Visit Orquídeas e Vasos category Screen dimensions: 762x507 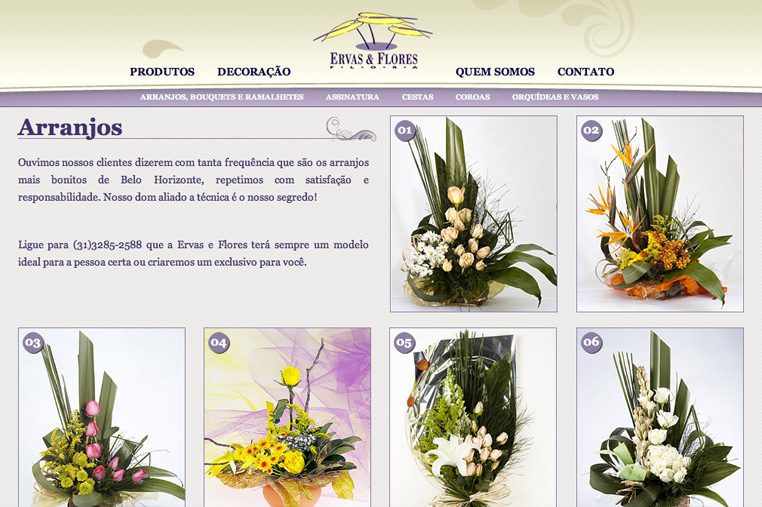[555, 98]
